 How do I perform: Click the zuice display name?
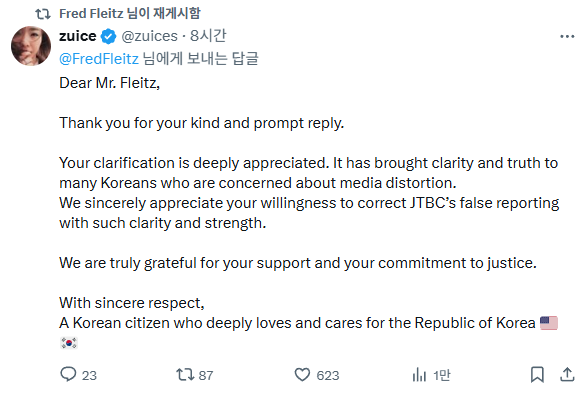tap(78, 36)
